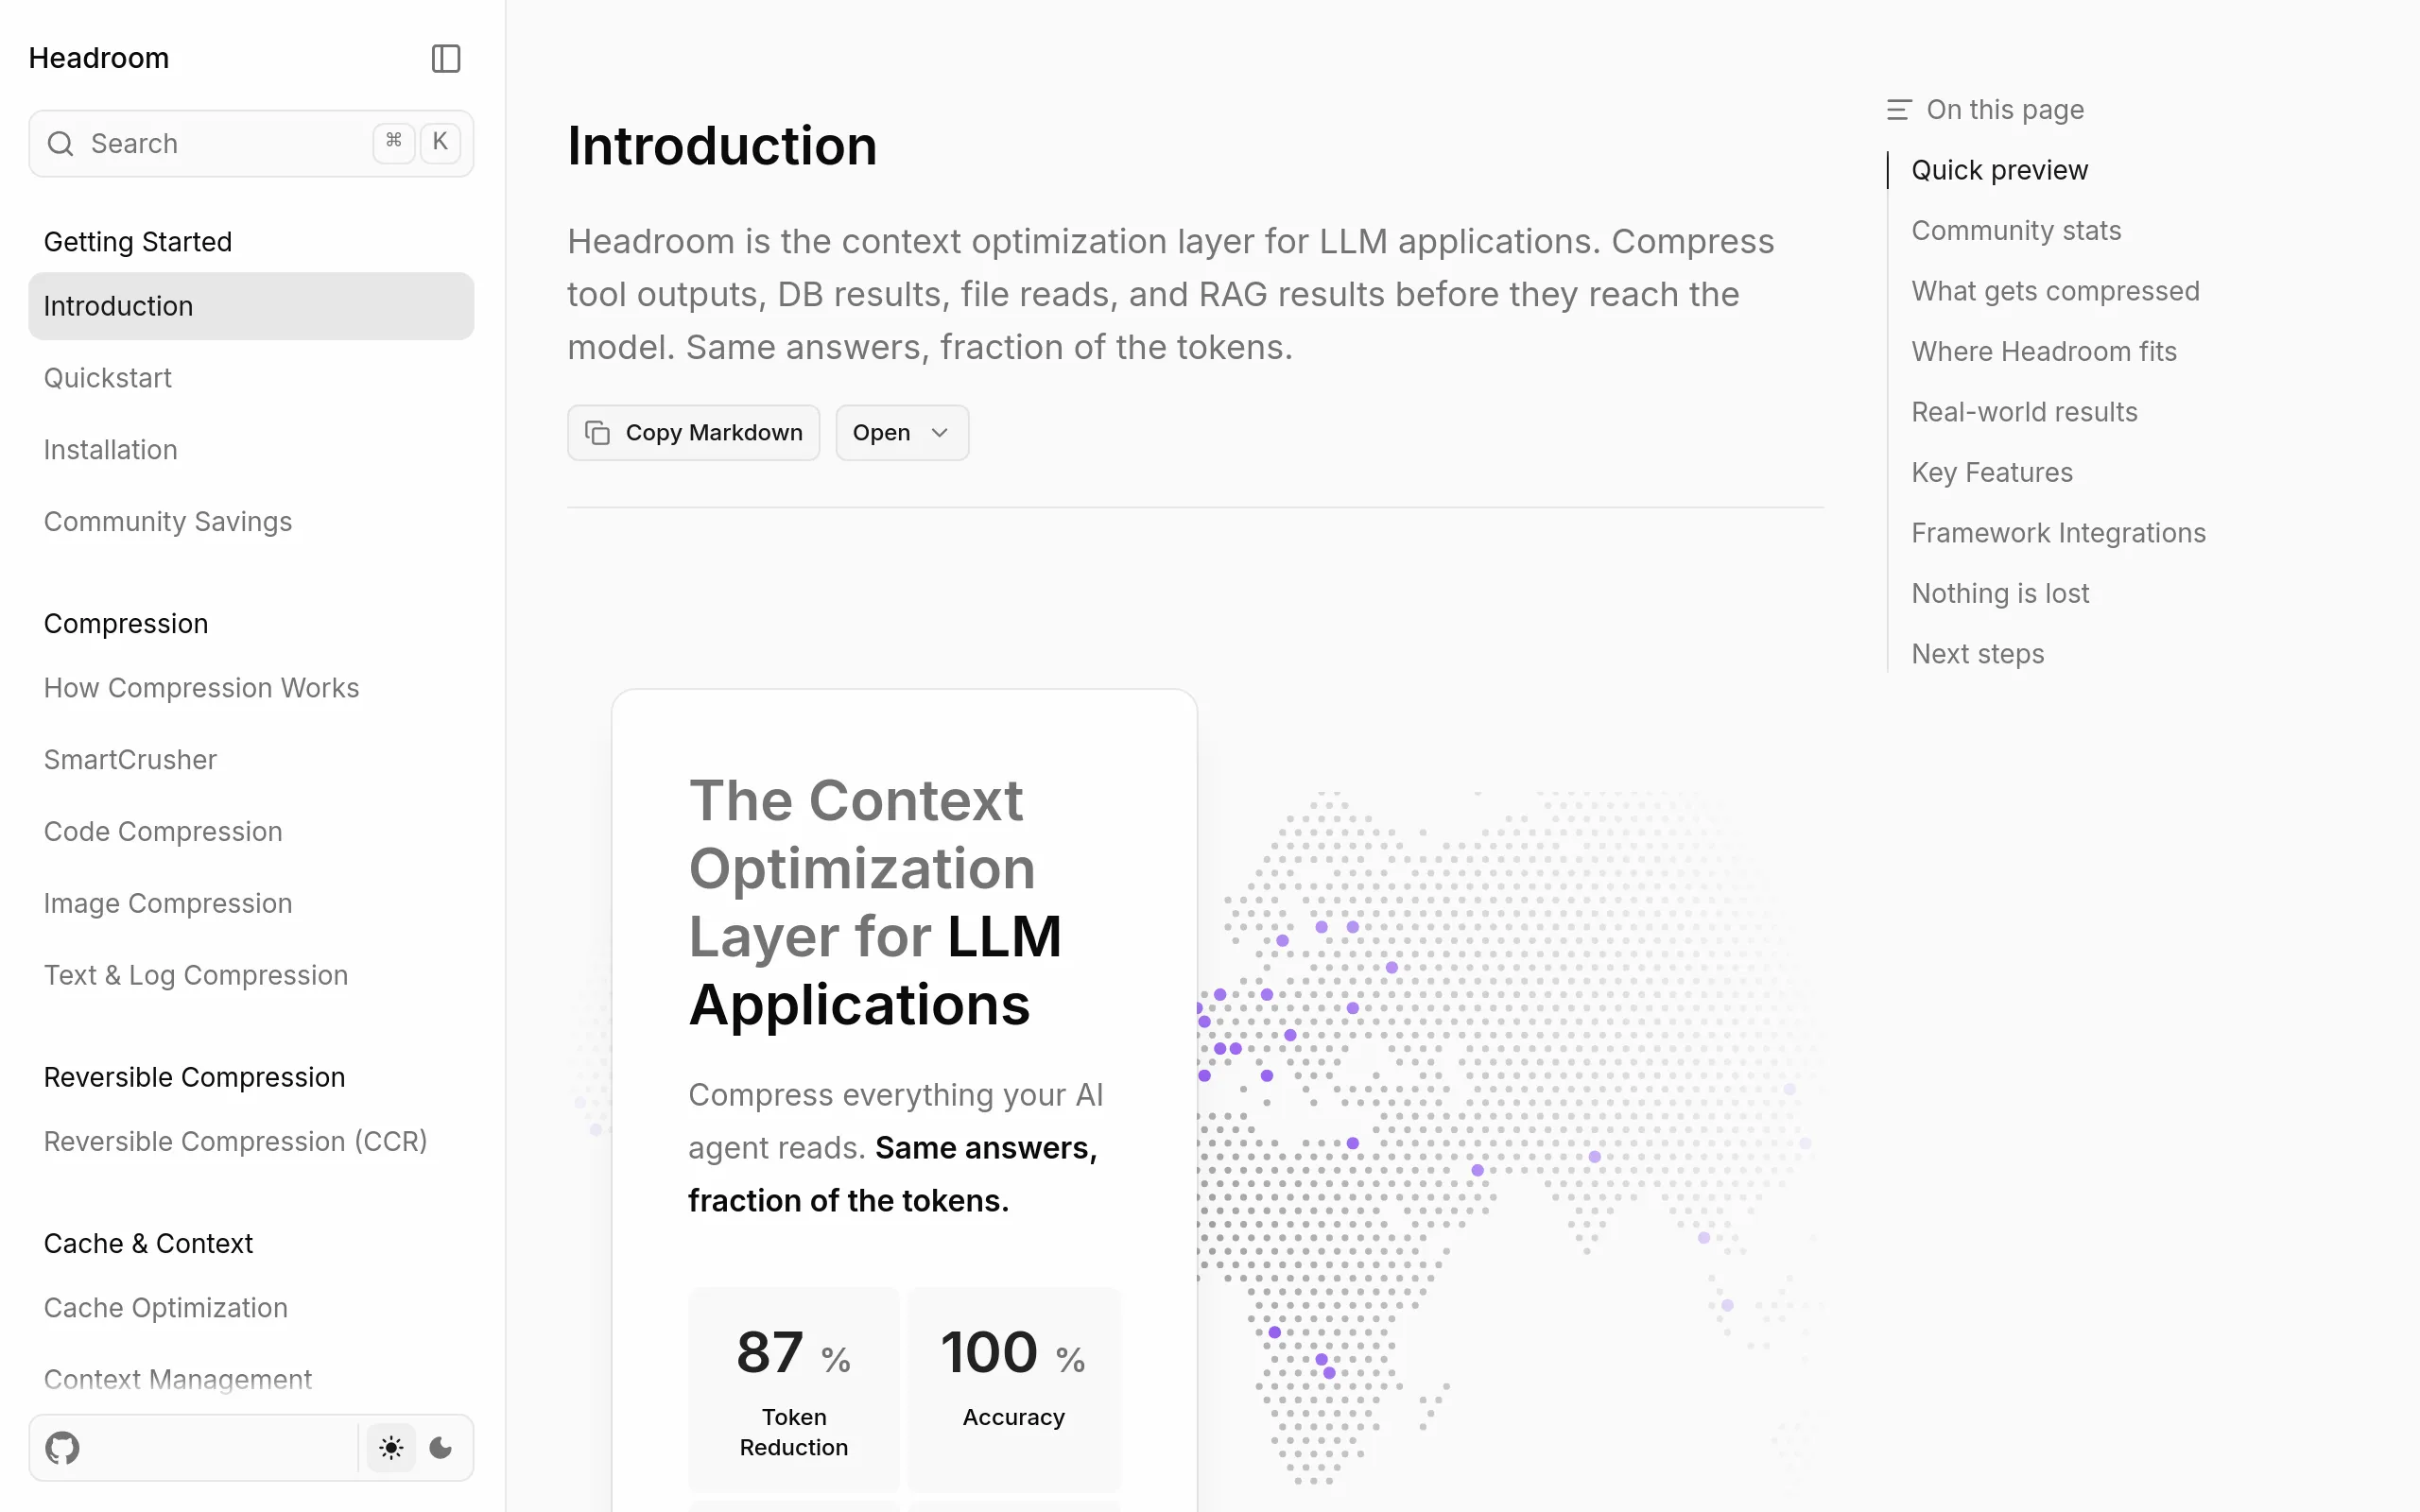The image size is (2420, 1512).
Task: Click the 87% Token Reduction card
Action: (x=793, y=1388)
